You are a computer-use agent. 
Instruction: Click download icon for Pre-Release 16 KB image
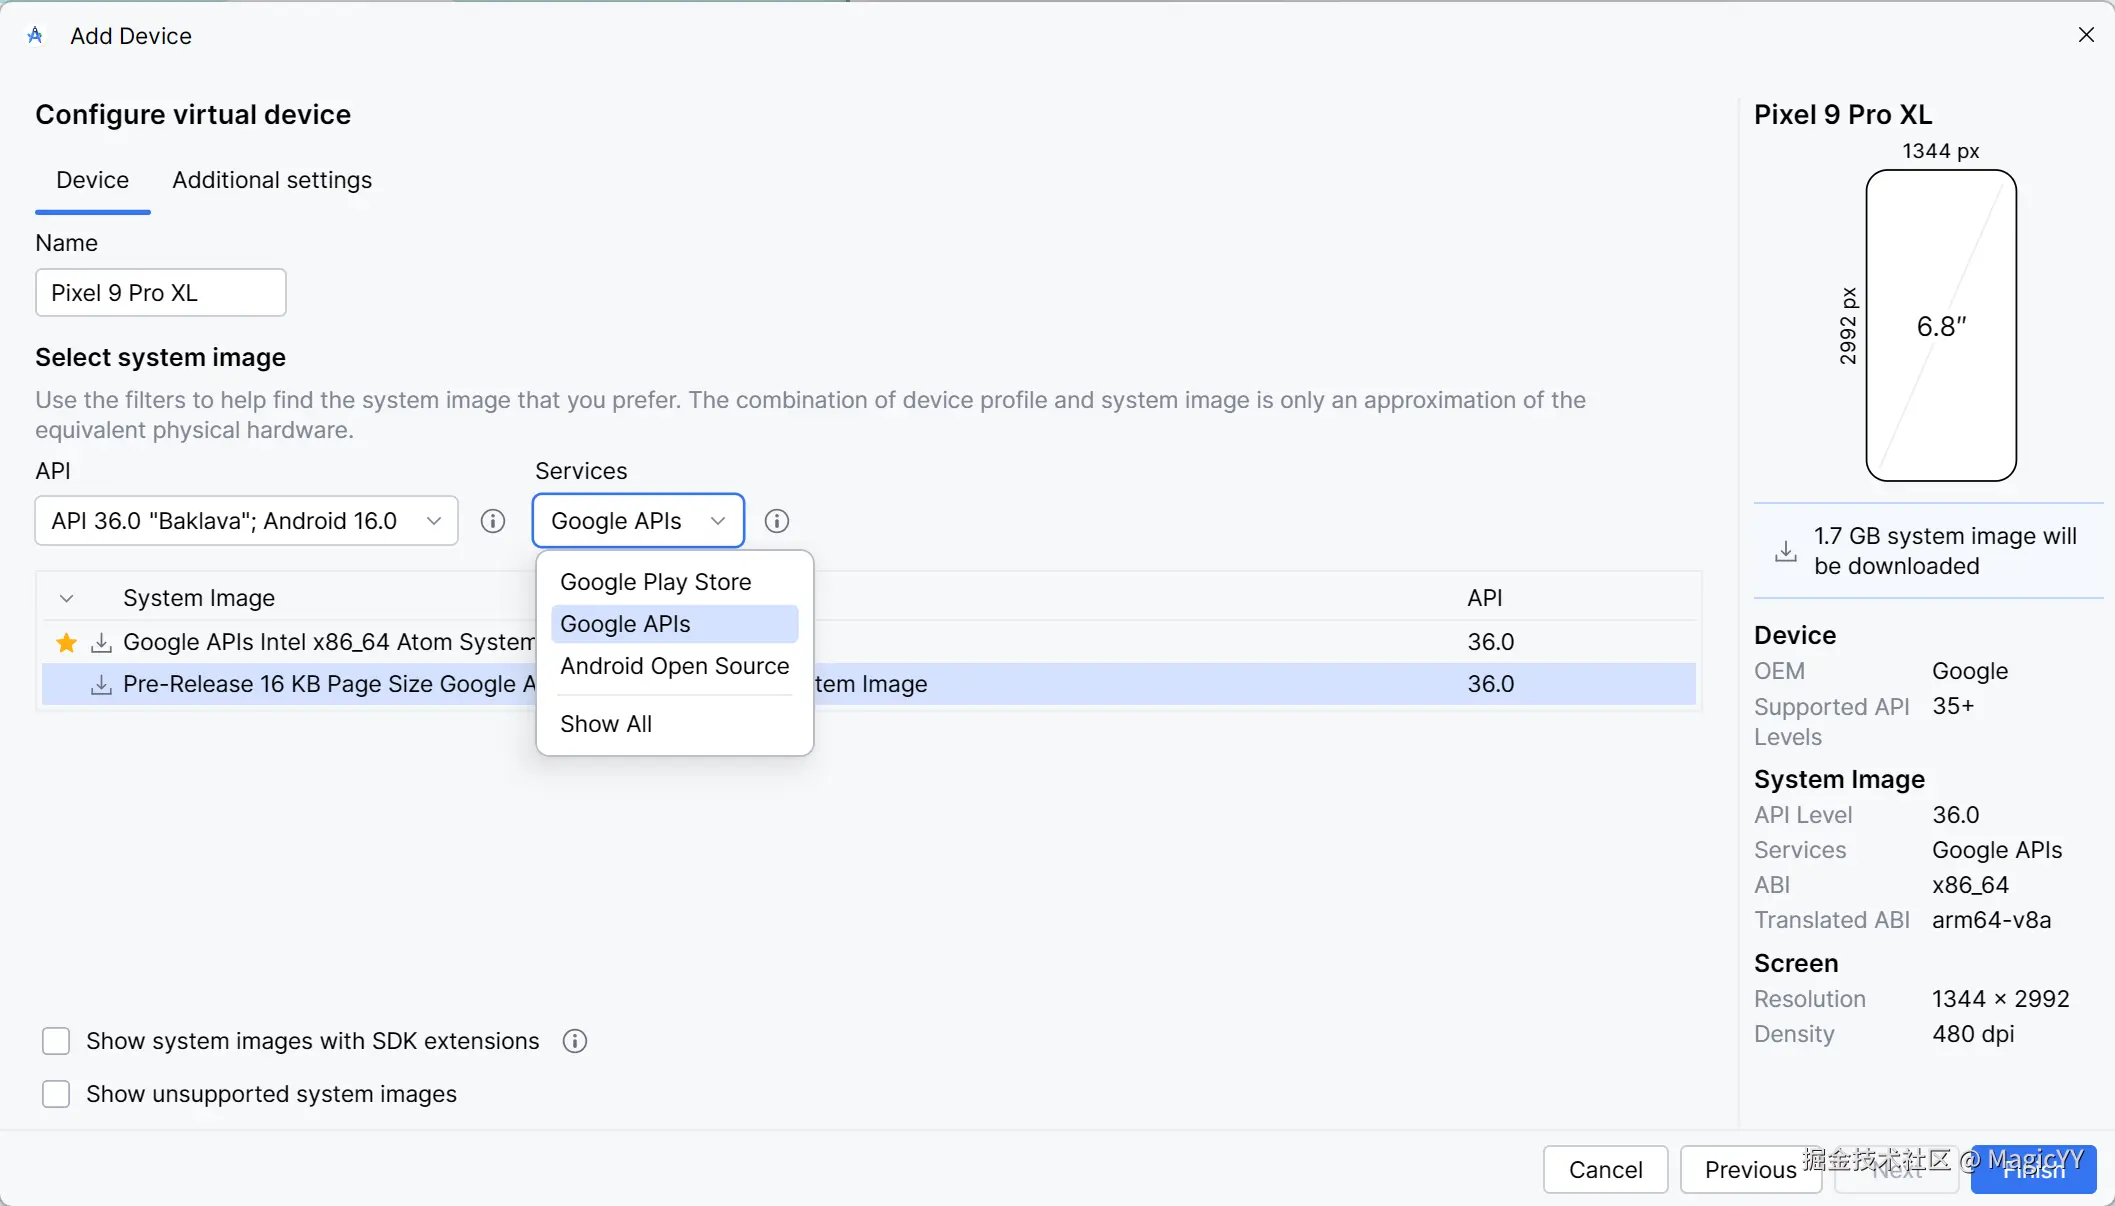tap(101, 685)
